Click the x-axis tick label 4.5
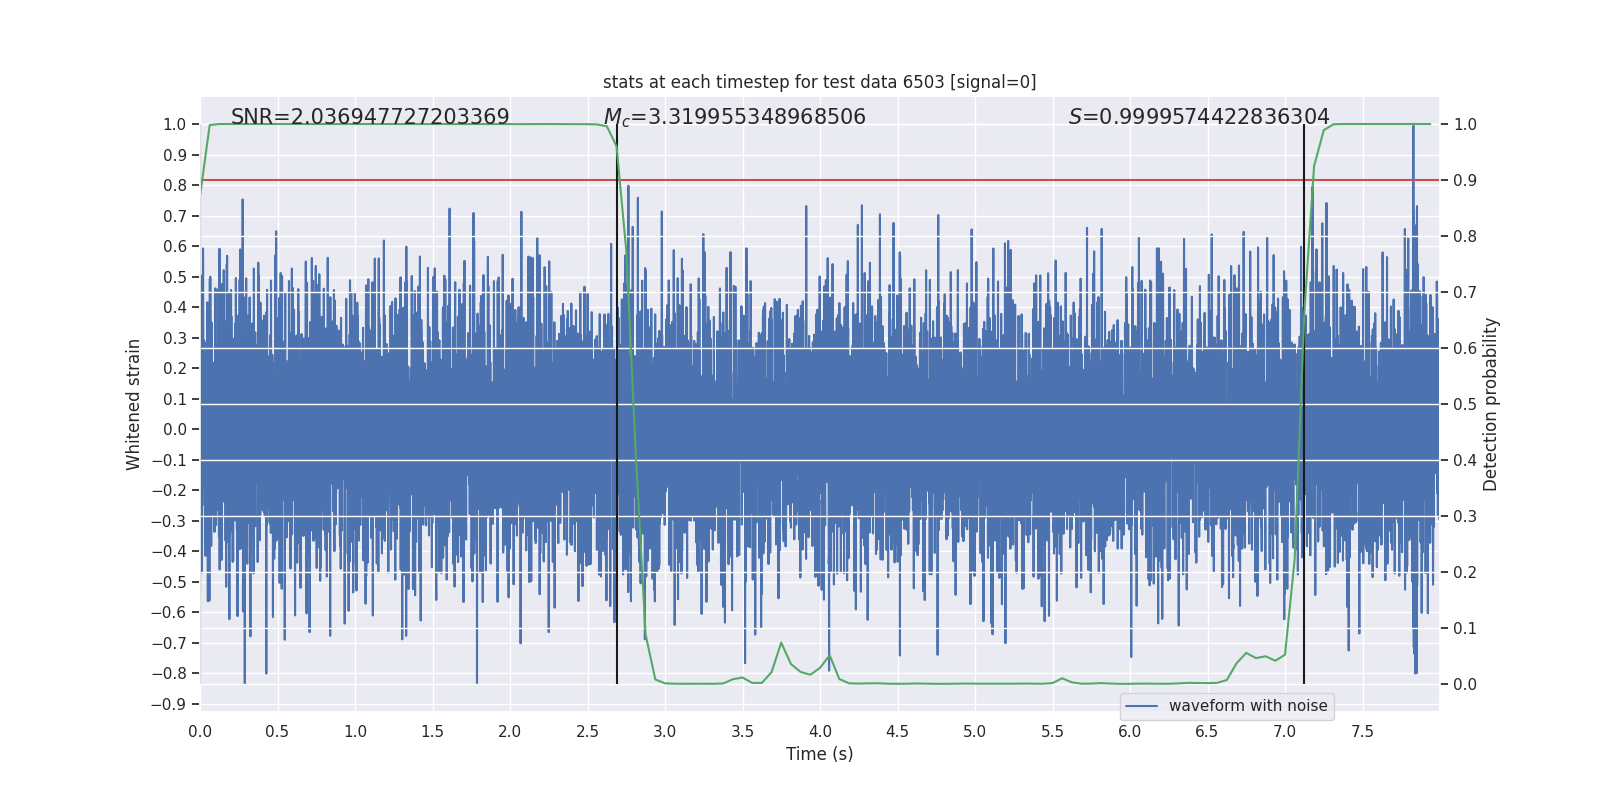1600x800 pixels. click(897, 731)
